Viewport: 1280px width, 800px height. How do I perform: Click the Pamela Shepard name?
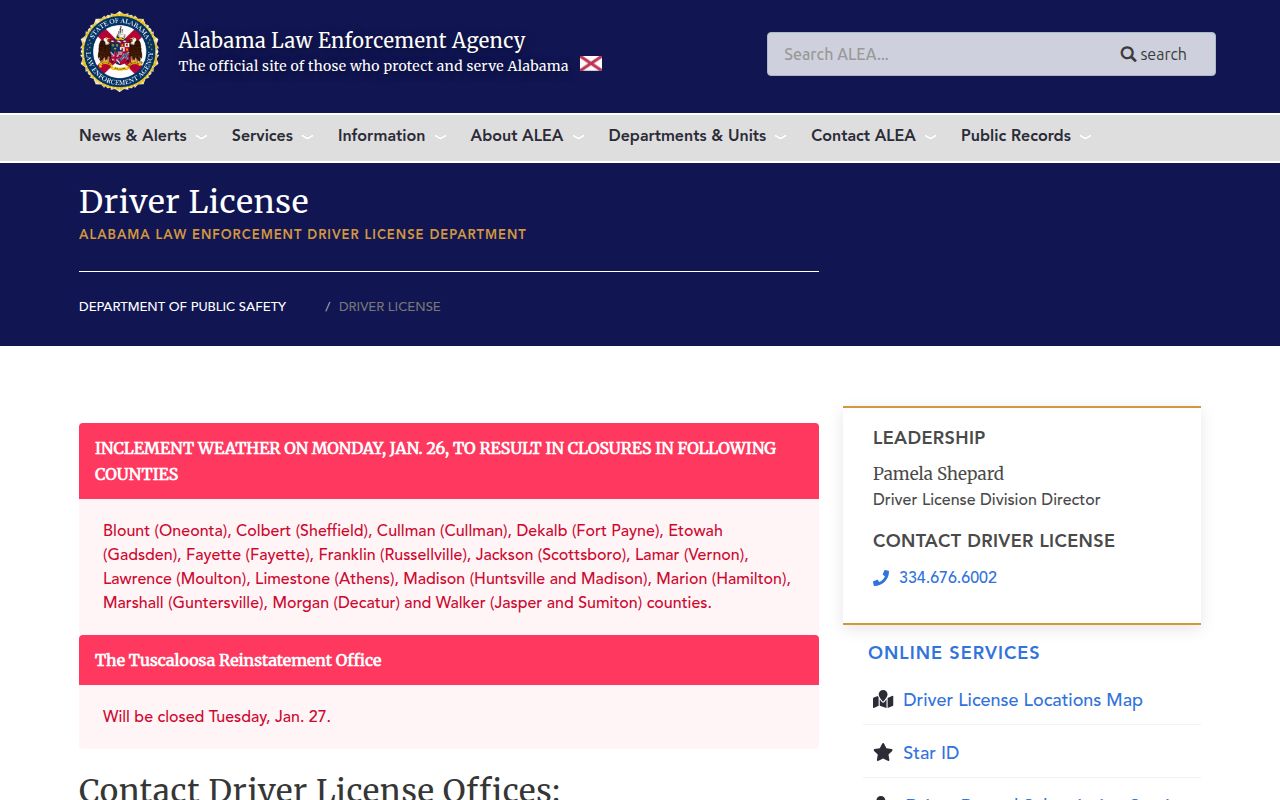(x=938, y=474)
